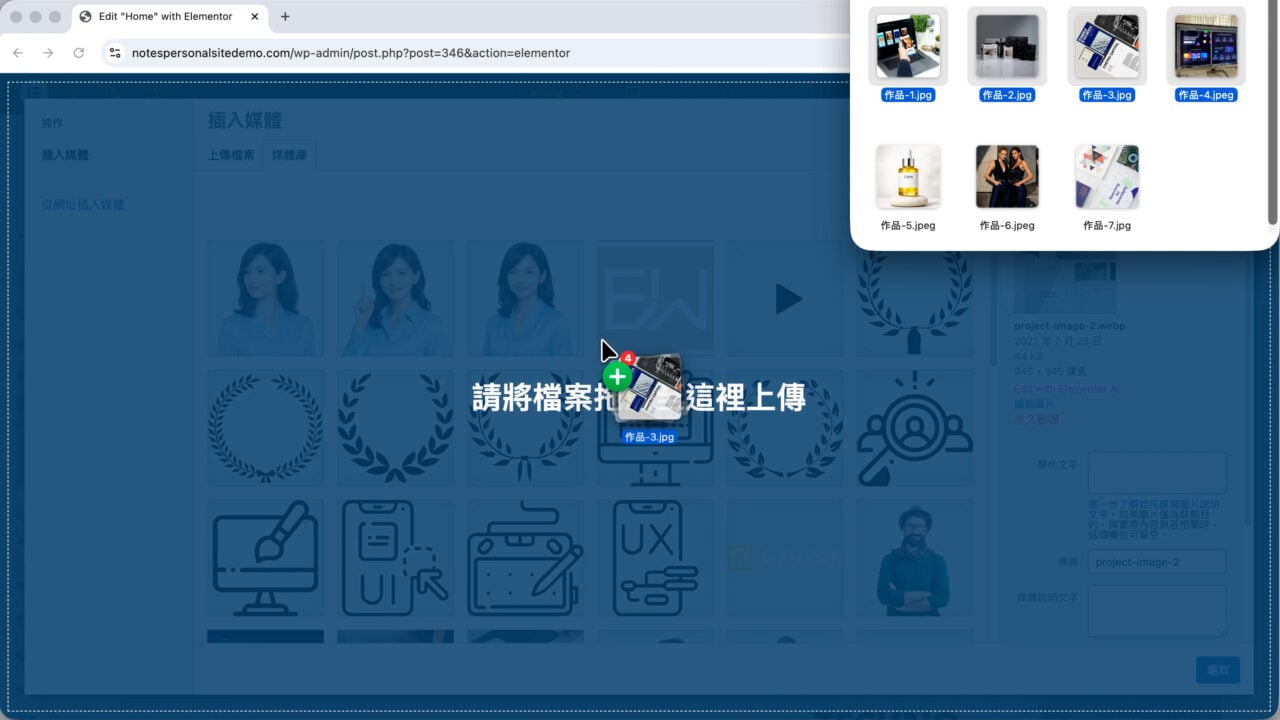The image size is (1280, 720).
Task: Click the 標題 field containing project-image-2
Action: (x=1157, y=562)
